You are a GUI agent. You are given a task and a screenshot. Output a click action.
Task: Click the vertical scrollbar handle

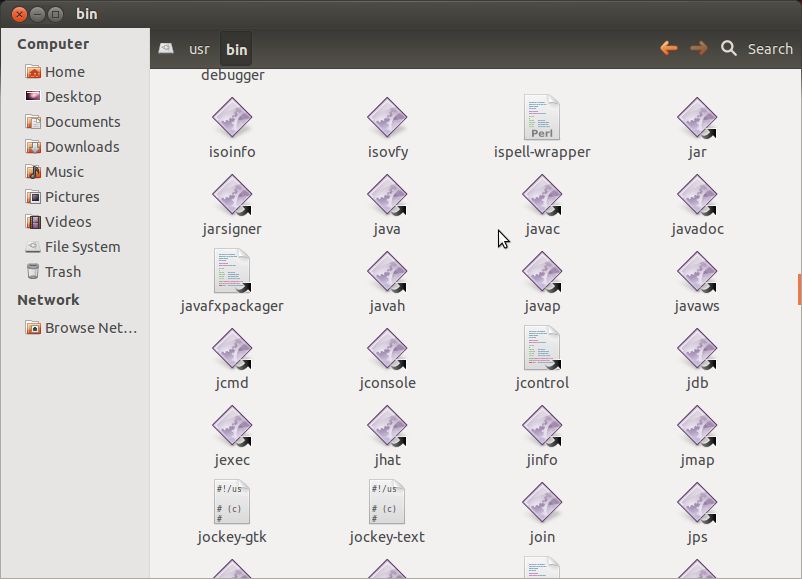[799, 290]
